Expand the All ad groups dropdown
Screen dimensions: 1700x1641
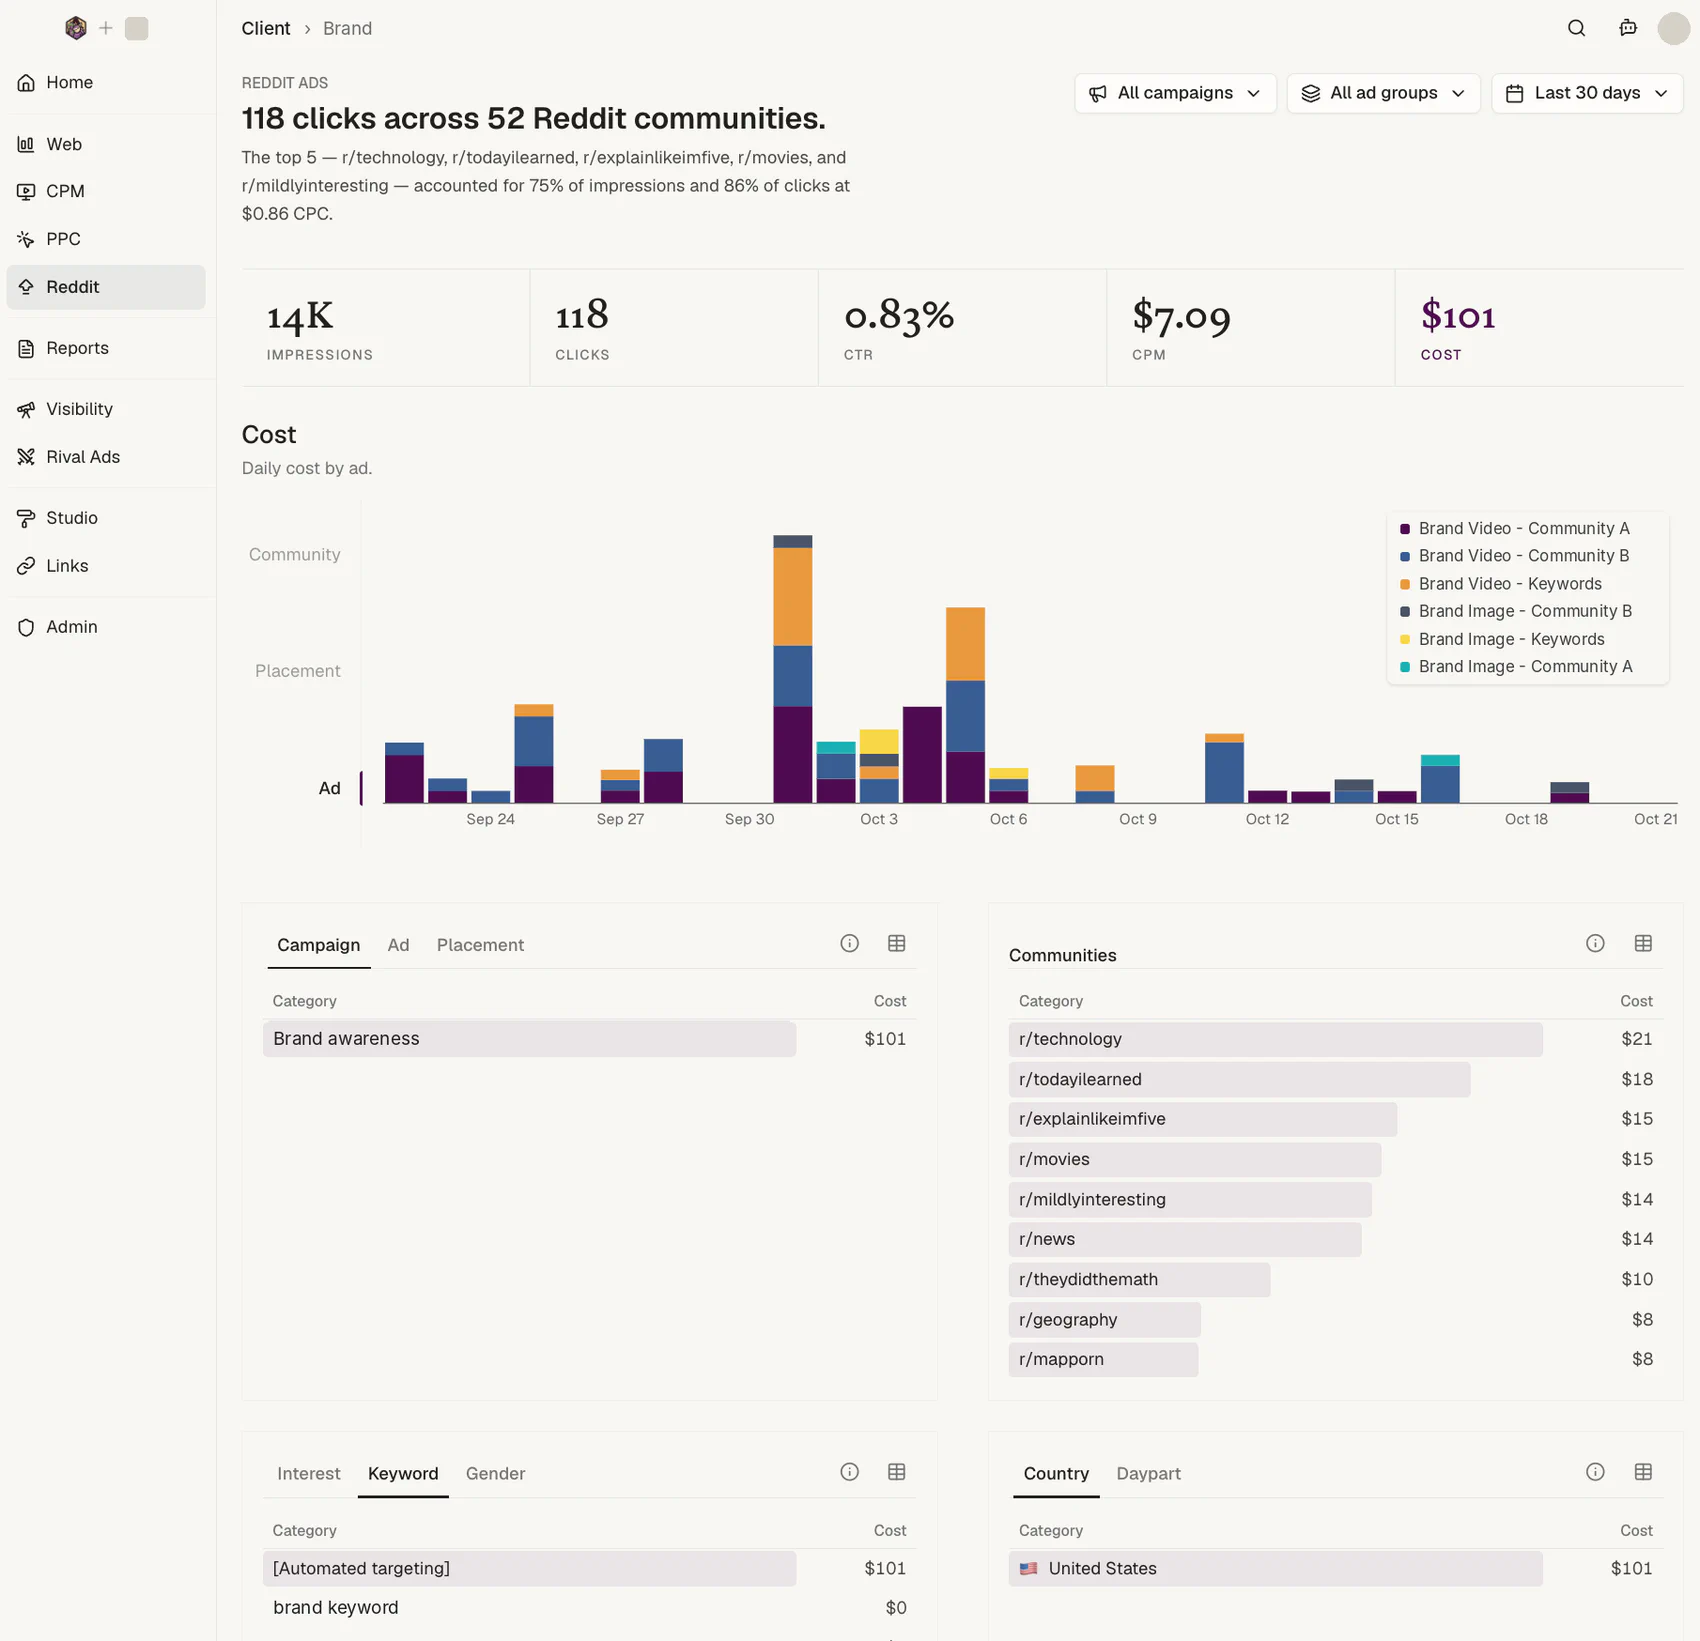tap(1383, 93)
